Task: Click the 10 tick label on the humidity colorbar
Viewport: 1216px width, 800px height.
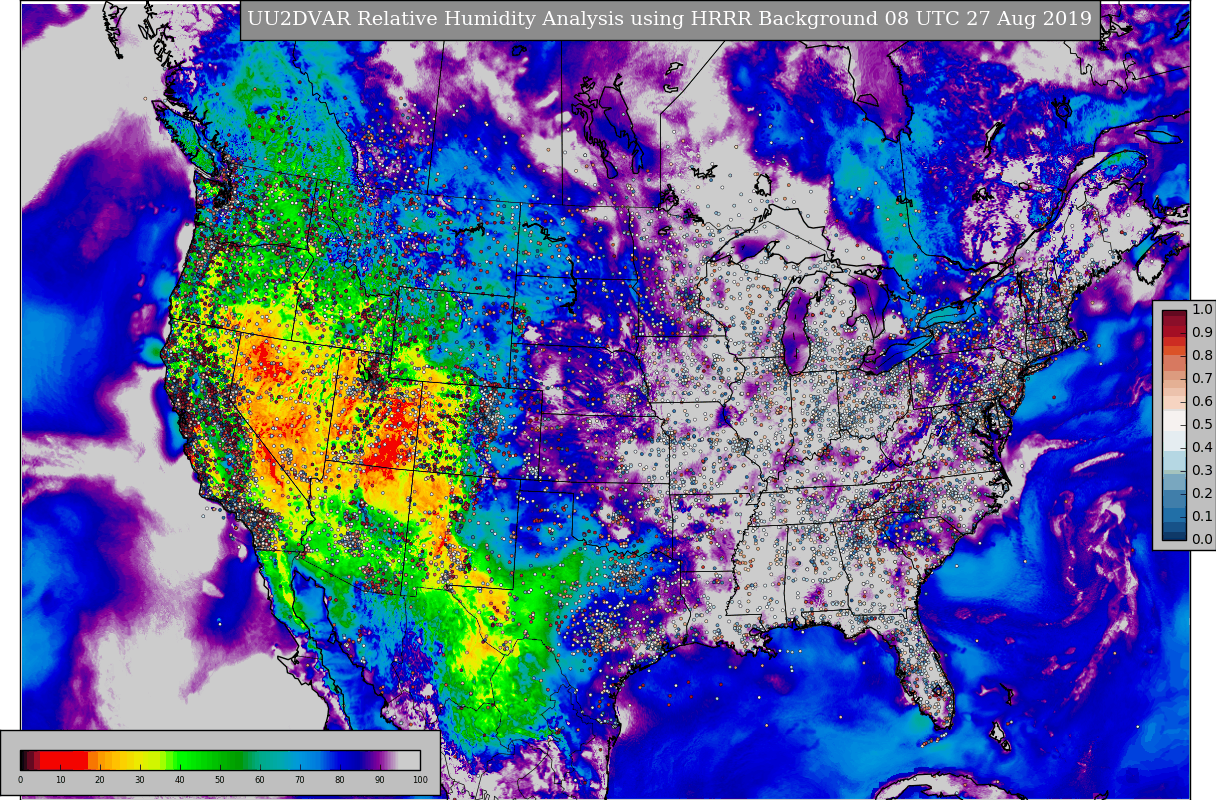Action: [60, 780]
